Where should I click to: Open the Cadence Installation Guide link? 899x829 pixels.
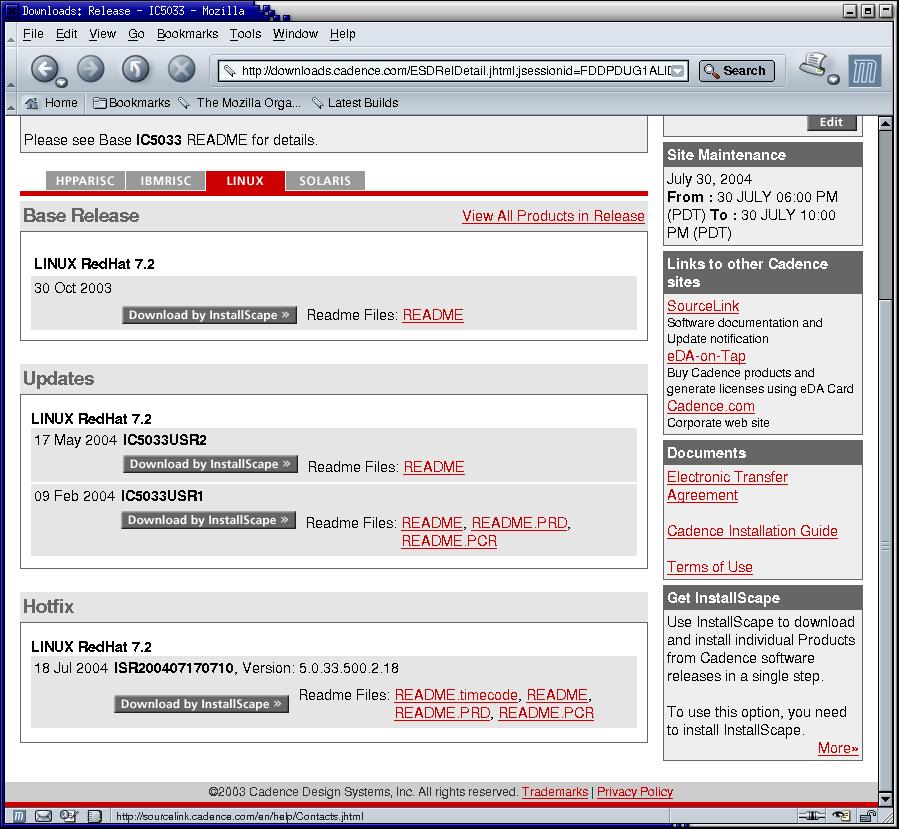point(752,531)
